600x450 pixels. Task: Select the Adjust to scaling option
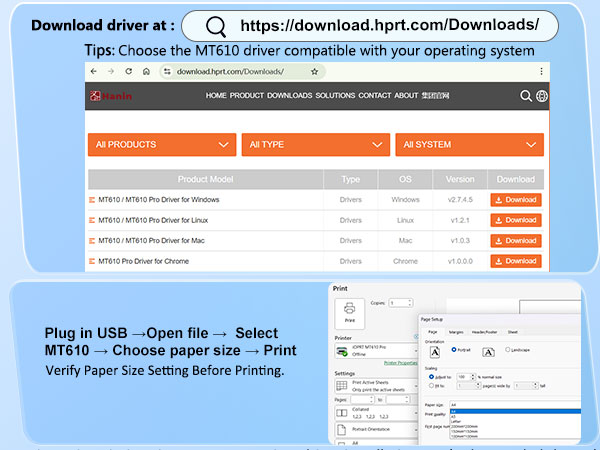(431, 377)
